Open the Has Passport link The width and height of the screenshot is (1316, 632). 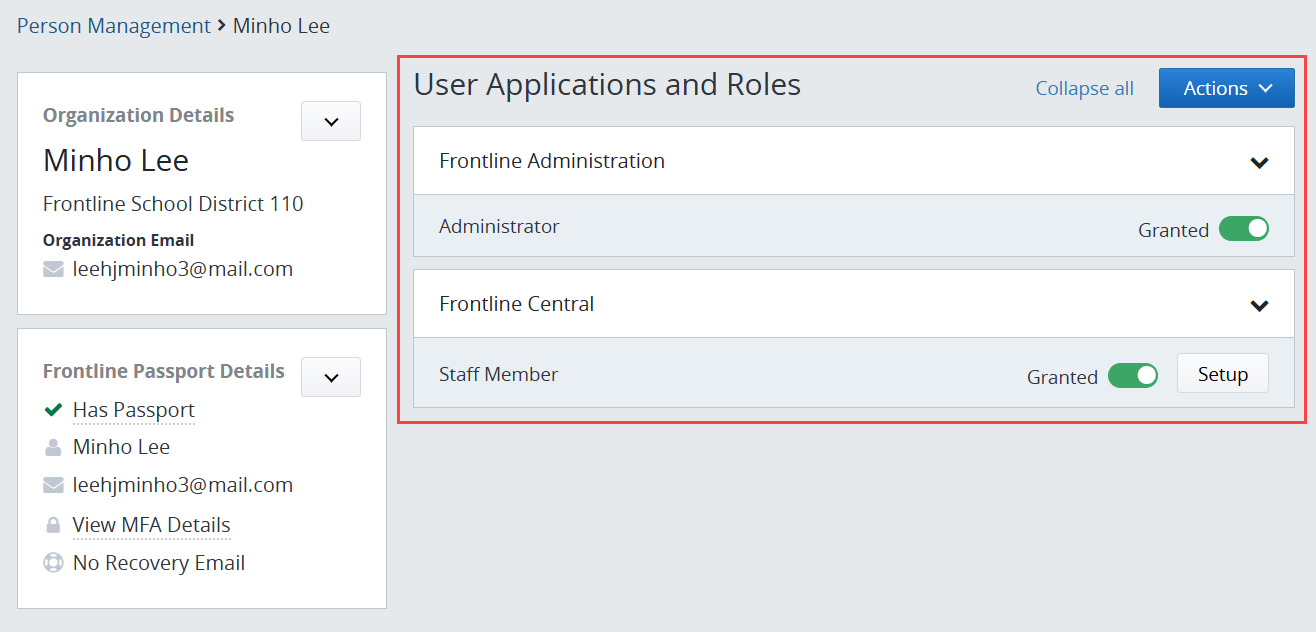(134, 410)
